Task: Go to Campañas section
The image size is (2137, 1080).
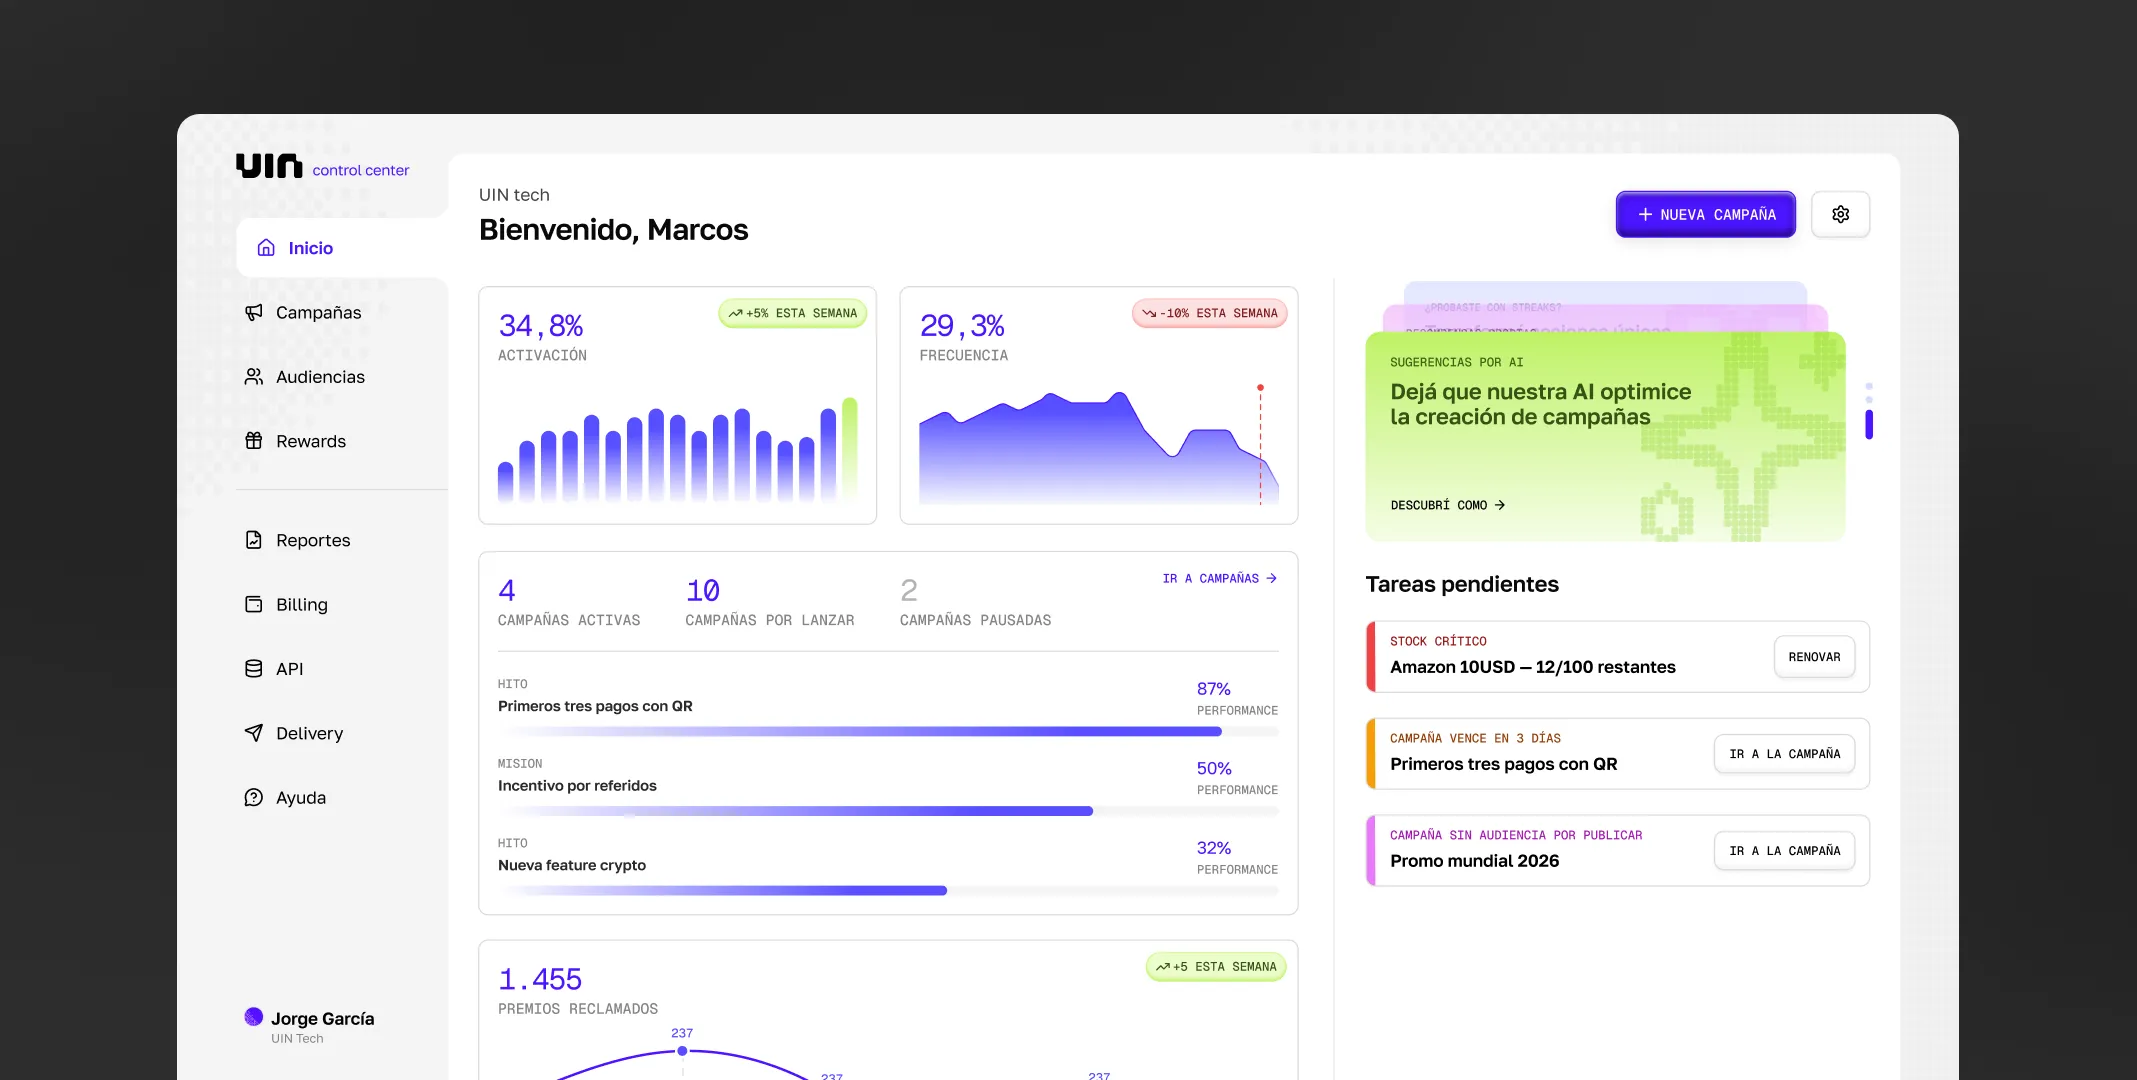Action: [319, 313]
